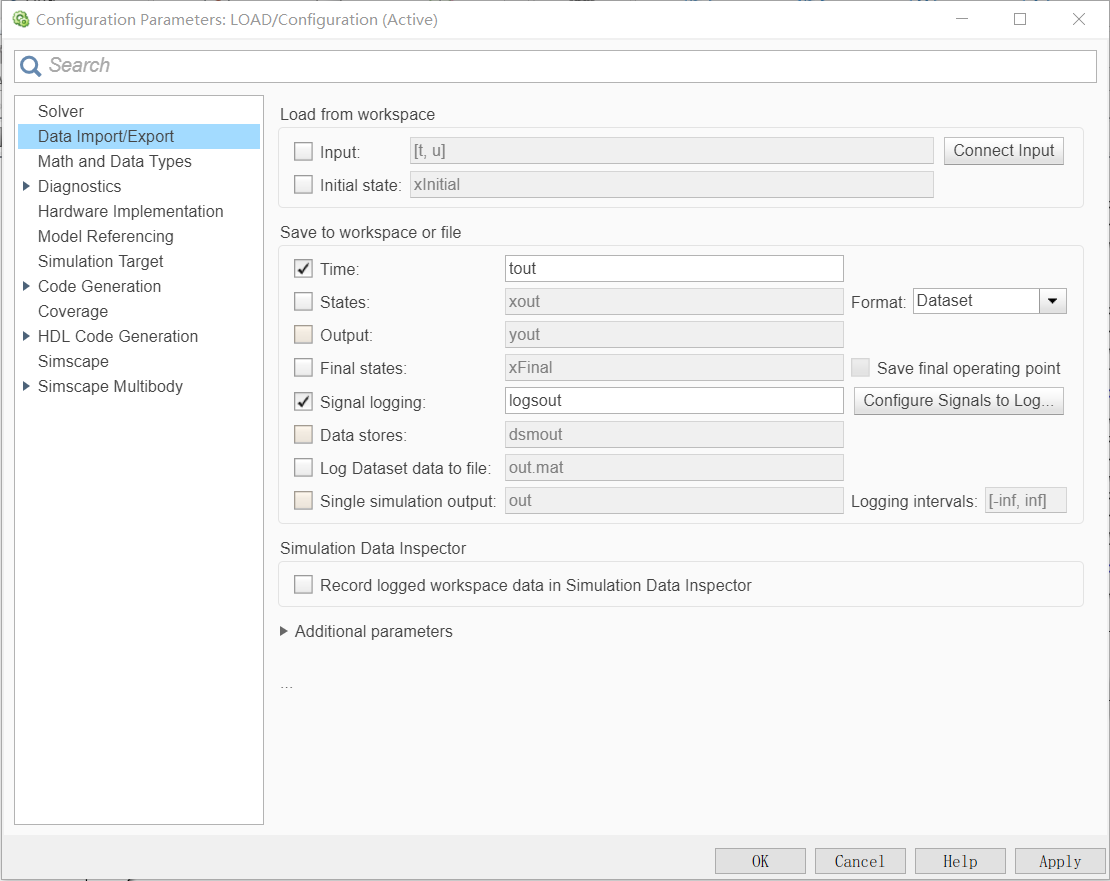Image resolution: width=1110 pixels, height=881 pixels.
Task: Click the Connect Input button
Action: 1003,151
